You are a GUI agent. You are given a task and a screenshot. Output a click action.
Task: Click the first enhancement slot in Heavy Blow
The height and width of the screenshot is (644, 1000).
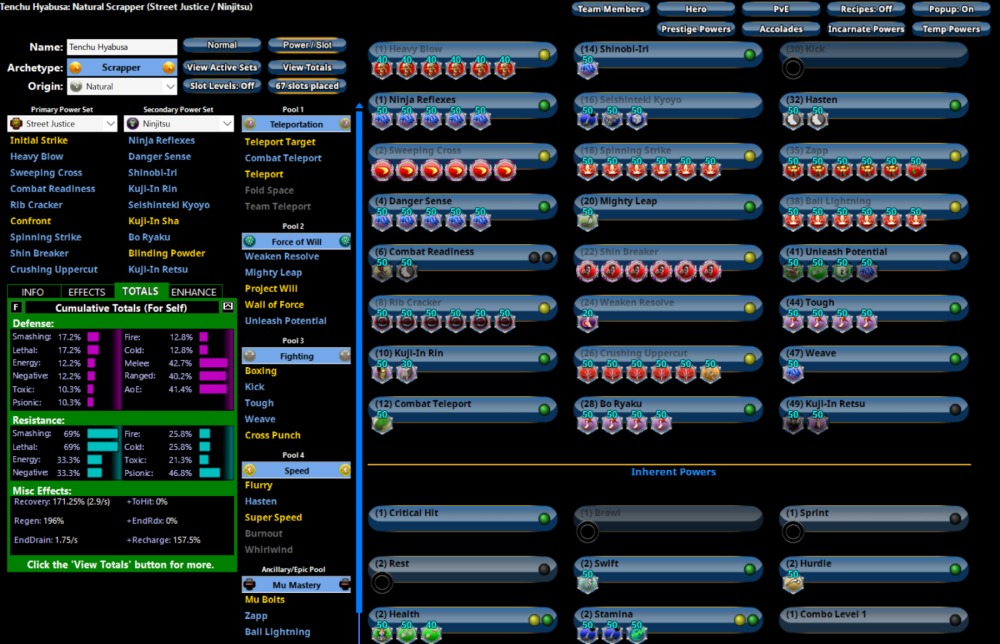point(382,68)
